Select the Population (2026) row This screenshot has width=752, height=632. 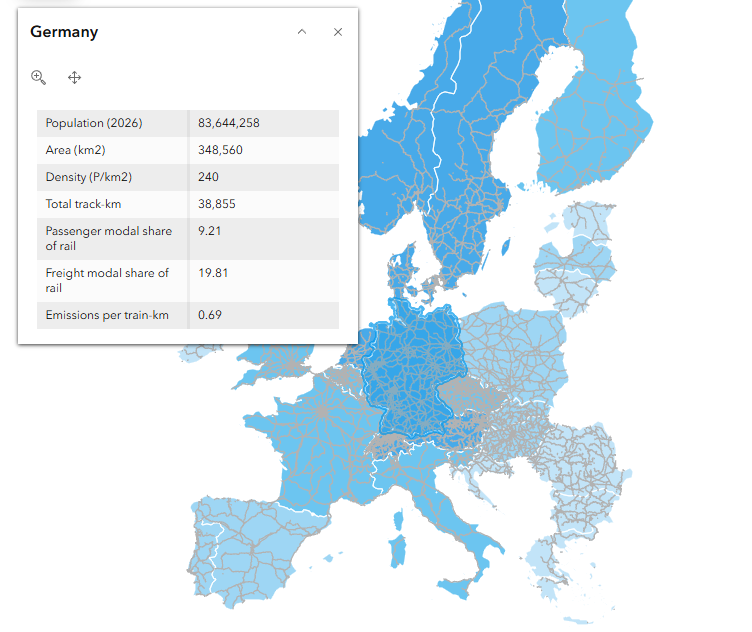tap(188, 123)
